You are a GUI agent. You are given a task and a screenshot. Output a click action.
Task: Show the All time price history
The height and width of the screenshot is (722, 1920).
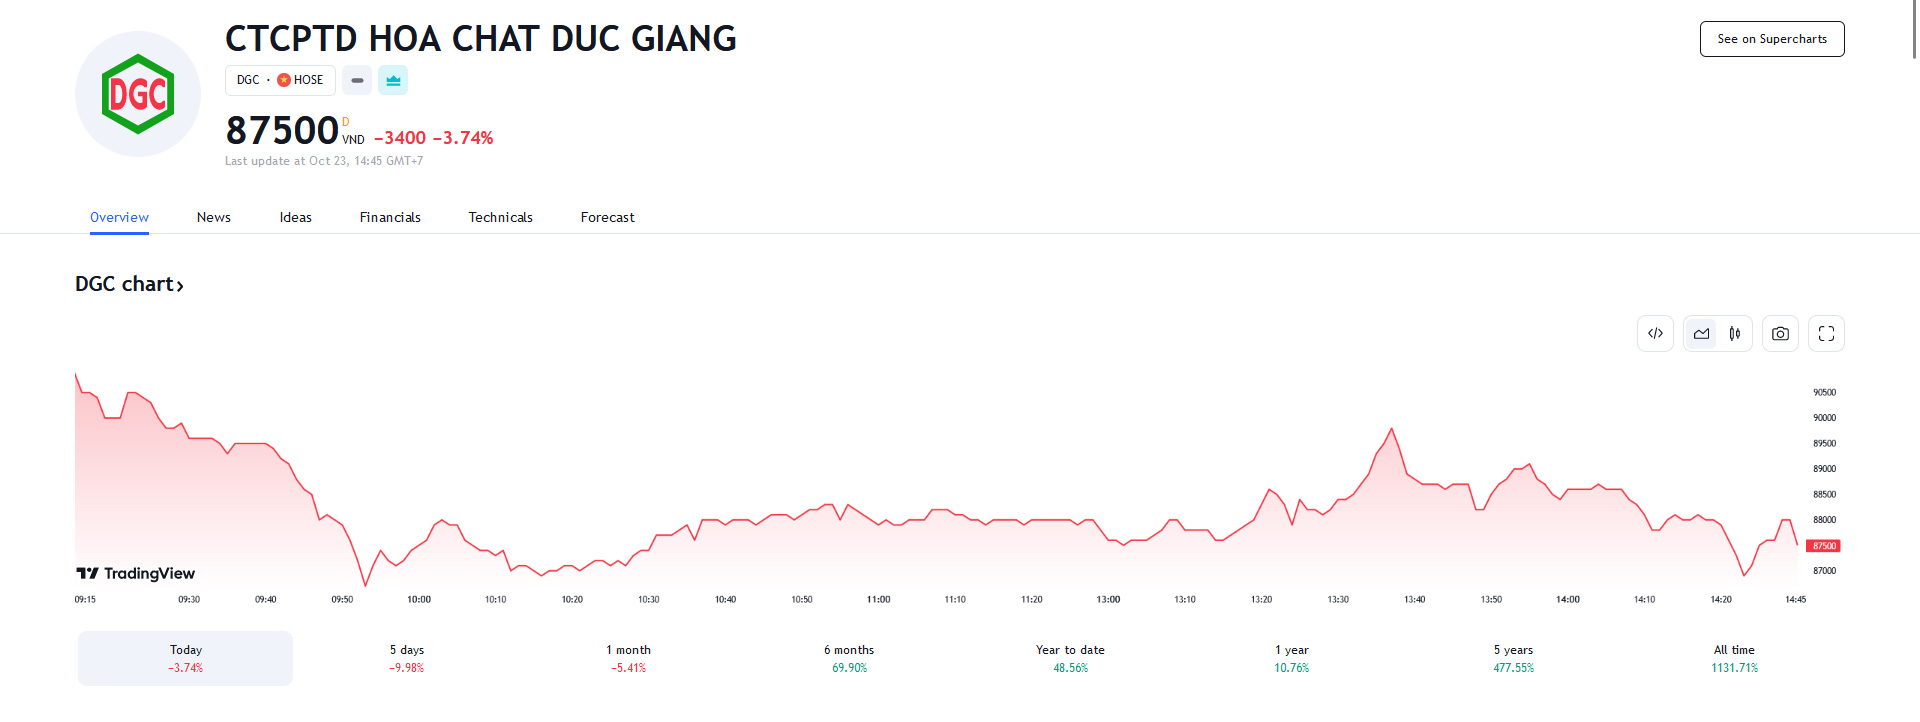pyautogui.click(x=1734, y=657)
